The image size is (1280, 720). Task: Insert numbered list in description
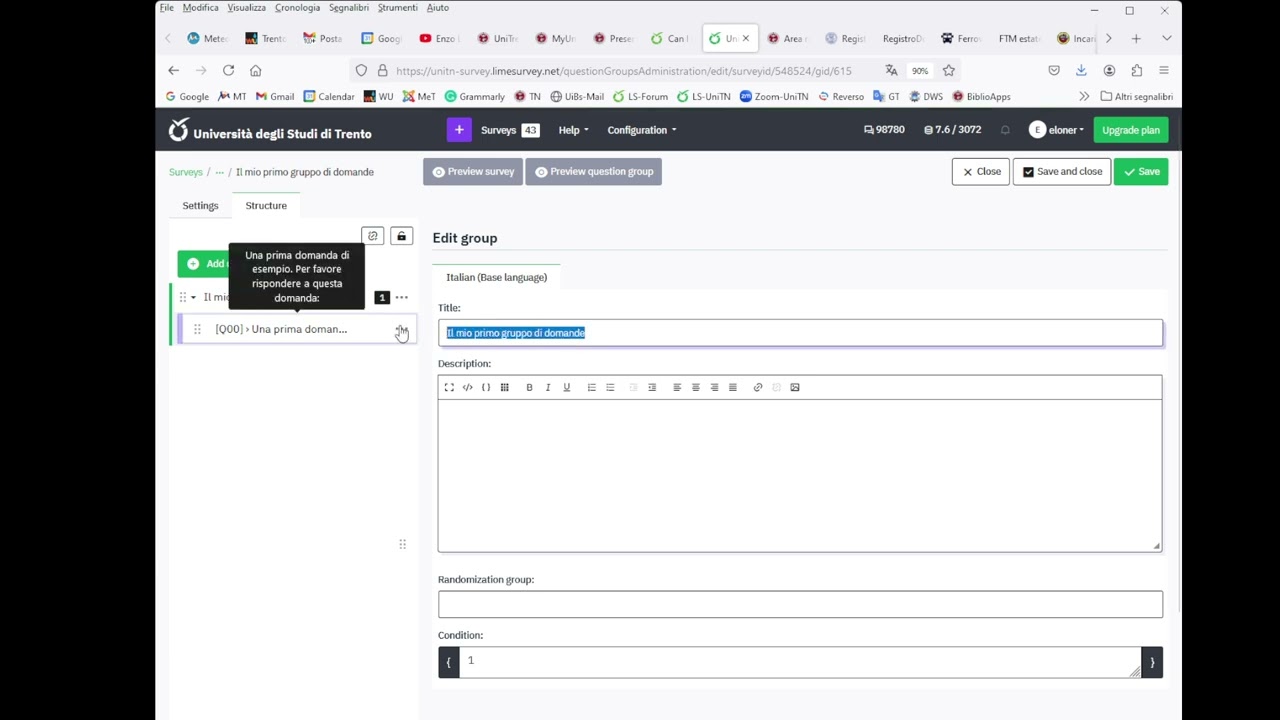591,387
